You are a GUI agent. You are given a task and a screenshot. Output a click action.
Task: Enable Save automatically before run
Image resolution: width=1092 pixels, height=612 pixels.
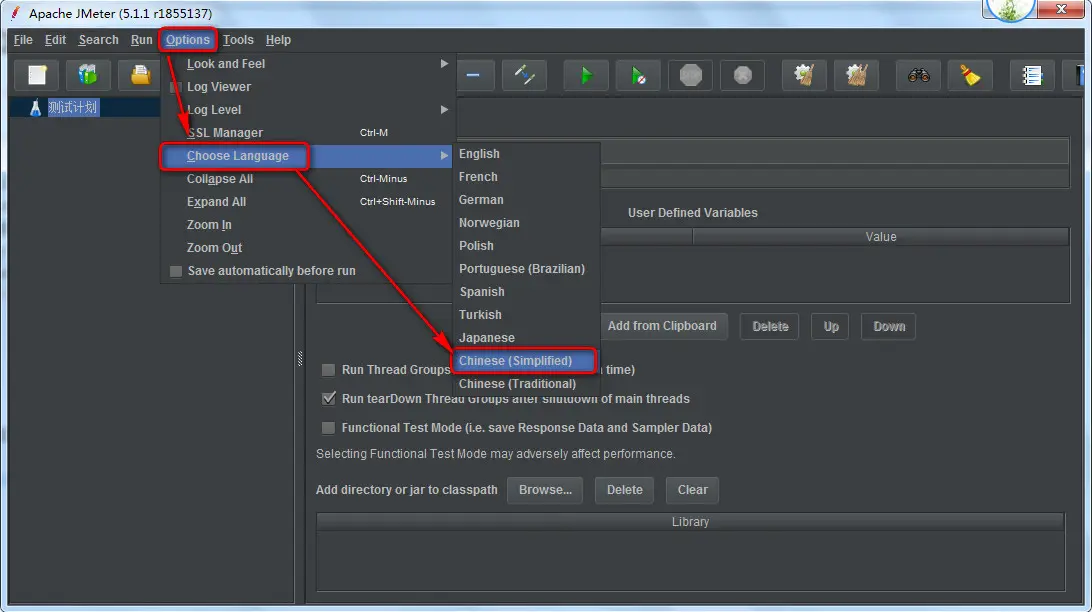(176, 271)
